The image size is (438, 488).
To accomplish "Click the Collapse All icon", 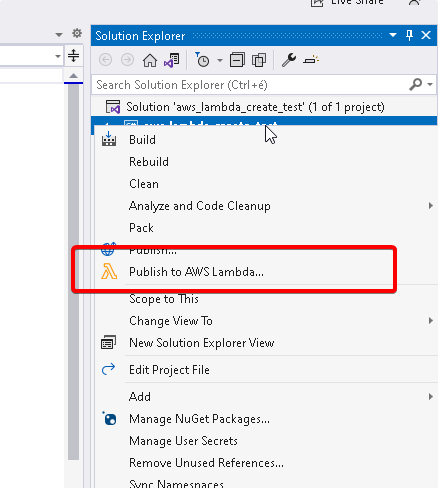I will pyautogui.click(x=237, y=60).
